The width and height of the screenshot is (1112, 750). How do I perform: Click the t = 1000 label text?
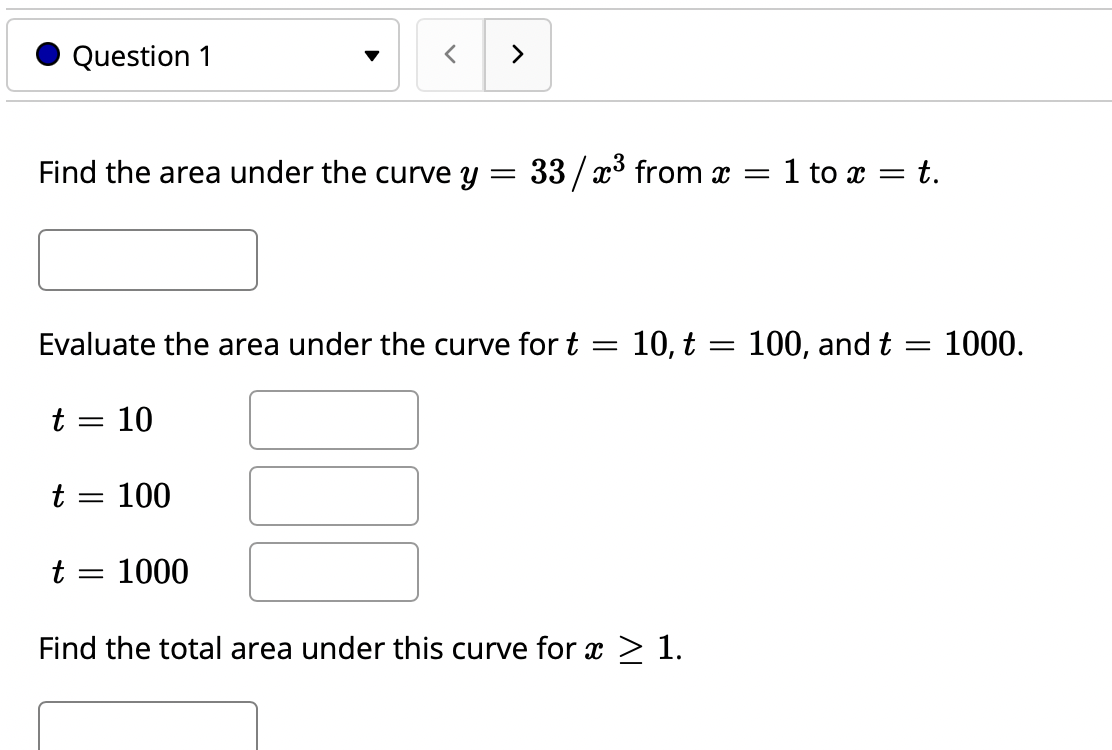pyautogui.click(x=120, y=571)
